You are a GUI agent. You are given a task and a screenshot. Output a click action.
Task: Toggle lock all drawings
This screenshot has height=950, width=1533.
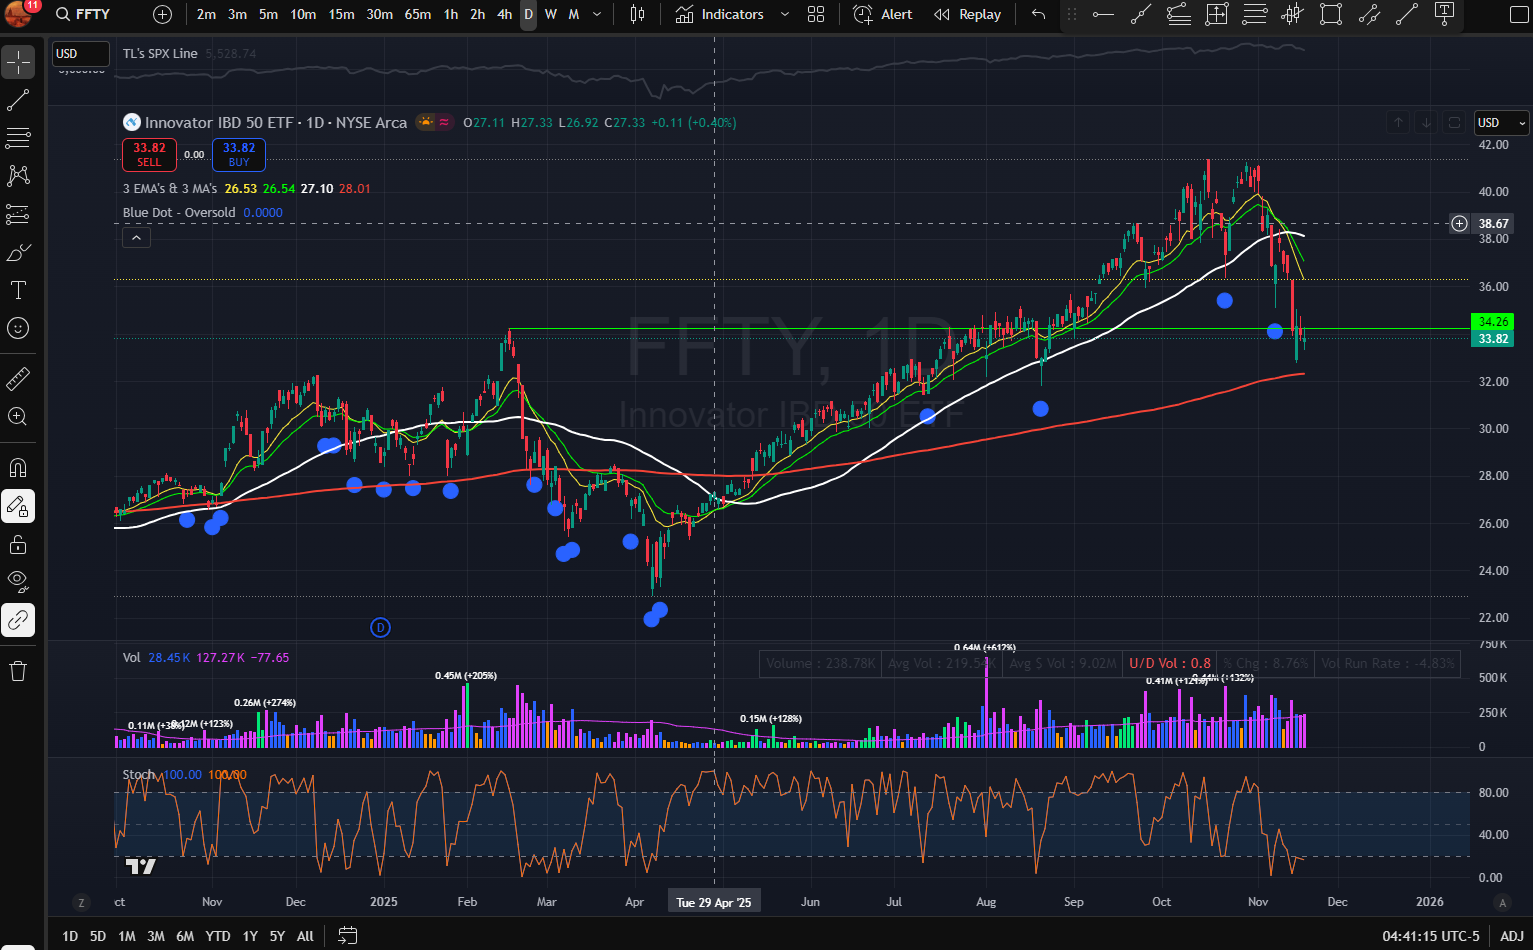pyautogui.click(x=18, y=545)
